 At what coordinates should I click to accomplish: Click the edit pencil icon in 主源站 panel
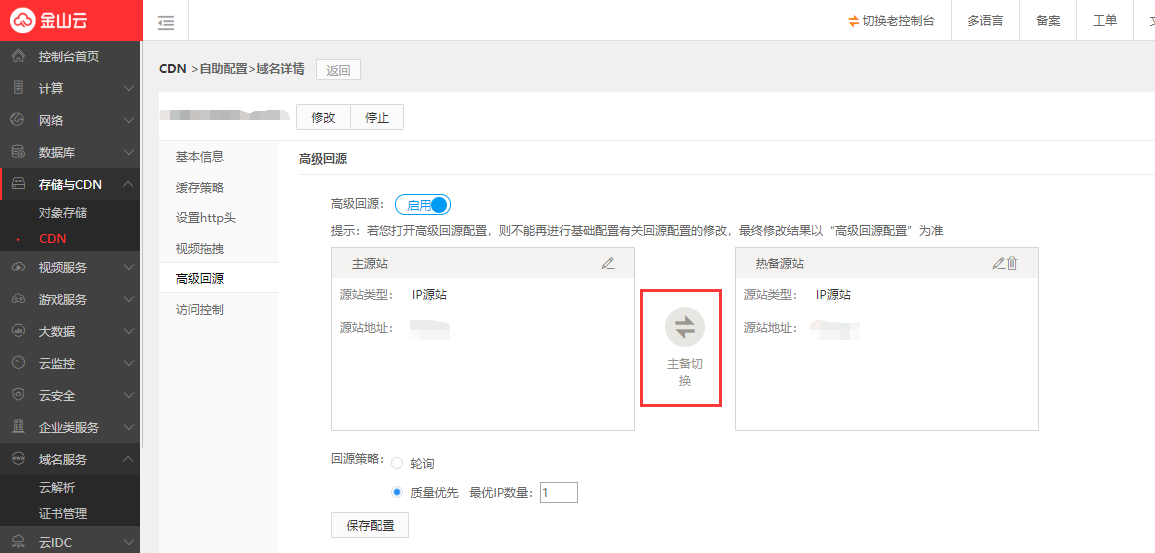(608, 263)
